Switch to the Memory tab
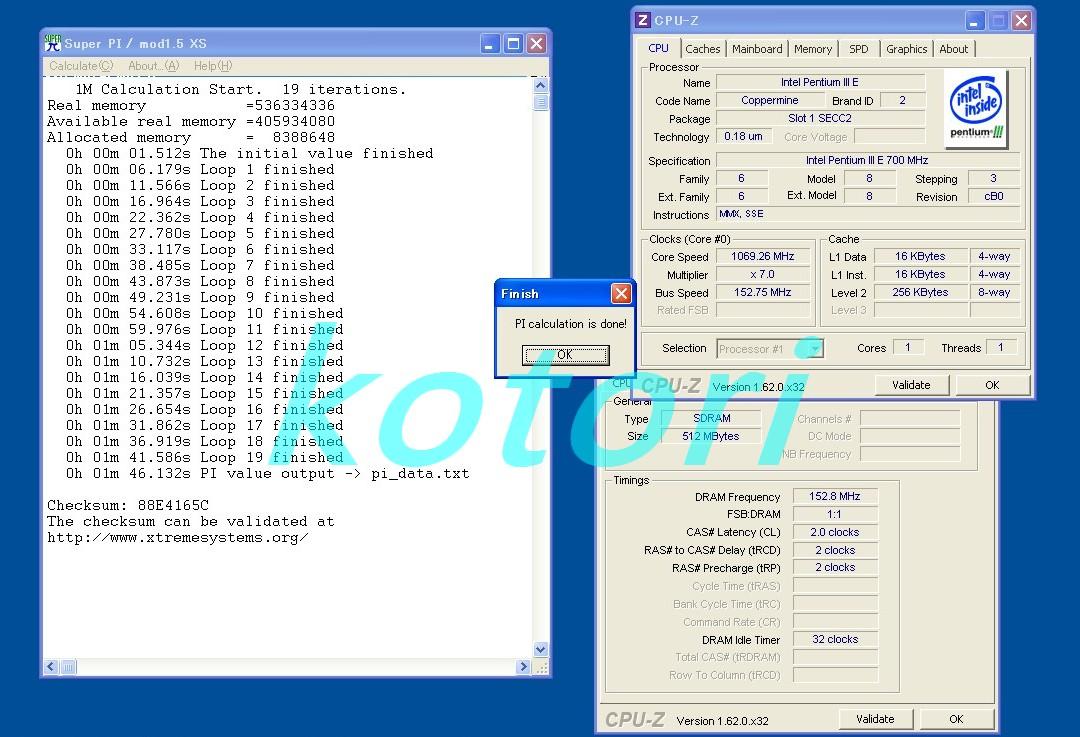Image resolution: width=1080 pixels, height=737 pixels. [x=813, y=49]
